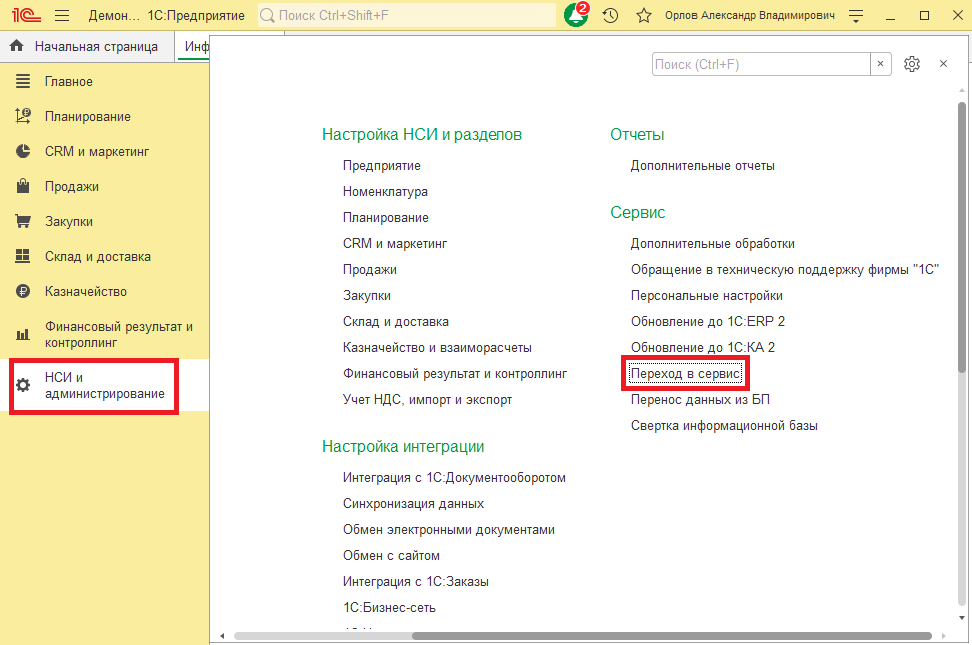This screenshot has width=972, height=645.
Task: Open Закупки link under Настройка НСИ
Action: click(367, 296)
